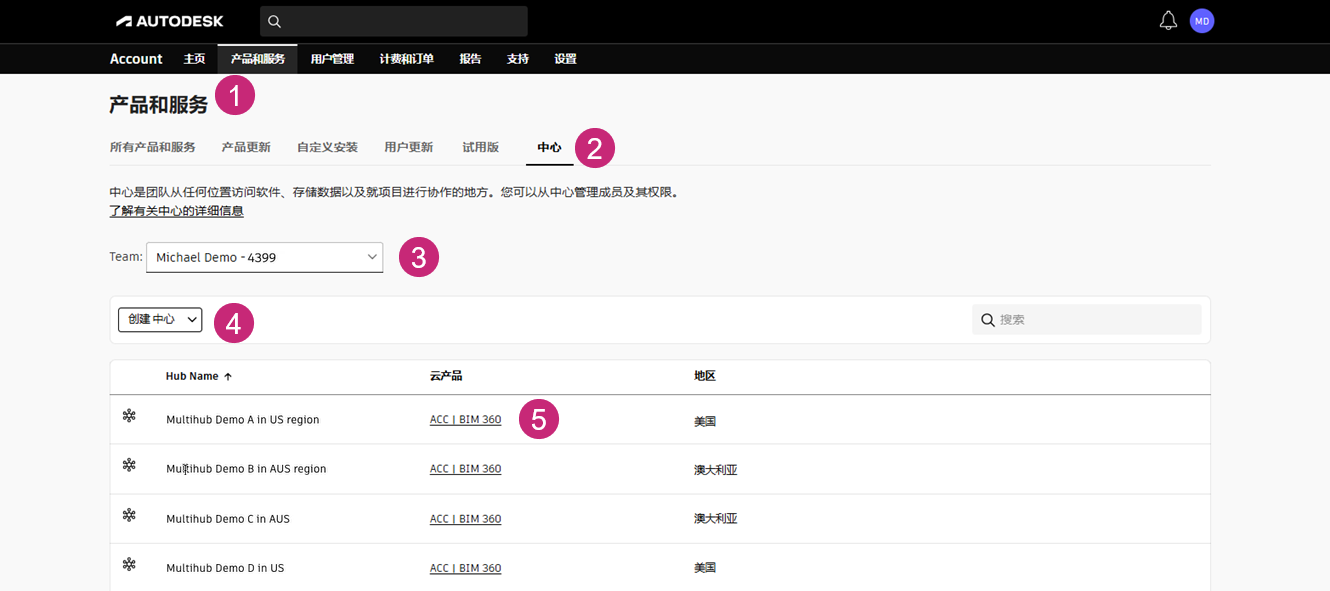
Task: Select Multihub Demo C in AUS
Action: [228, 519]
